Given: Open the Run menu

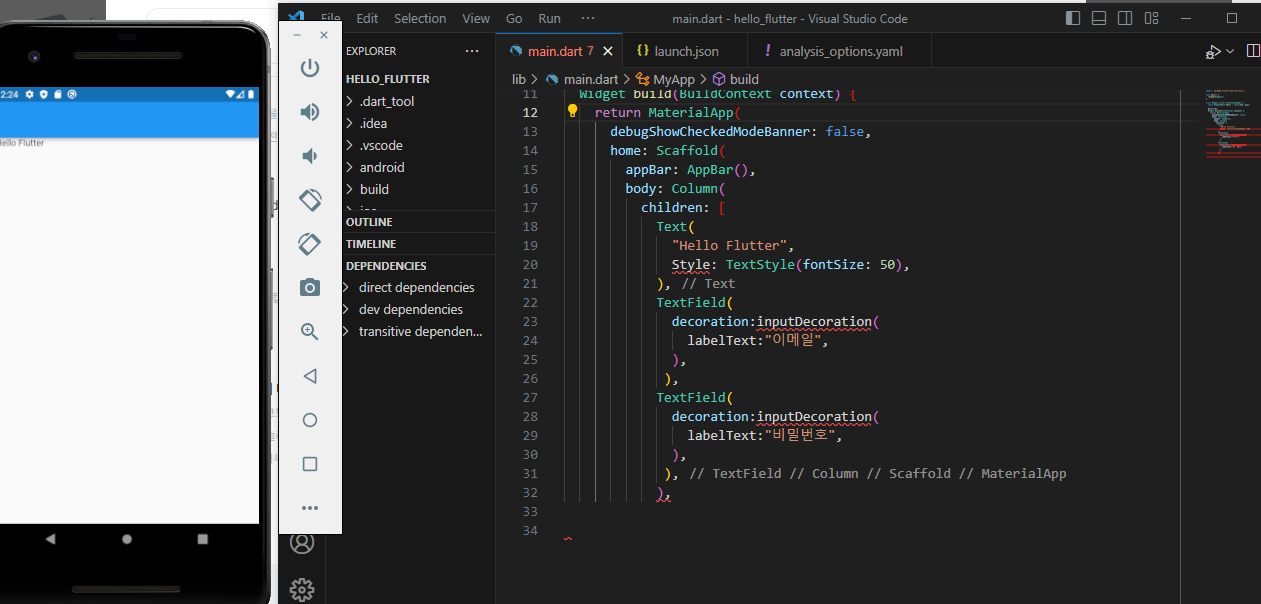Looking at the screenshot, I should (549, 18).
